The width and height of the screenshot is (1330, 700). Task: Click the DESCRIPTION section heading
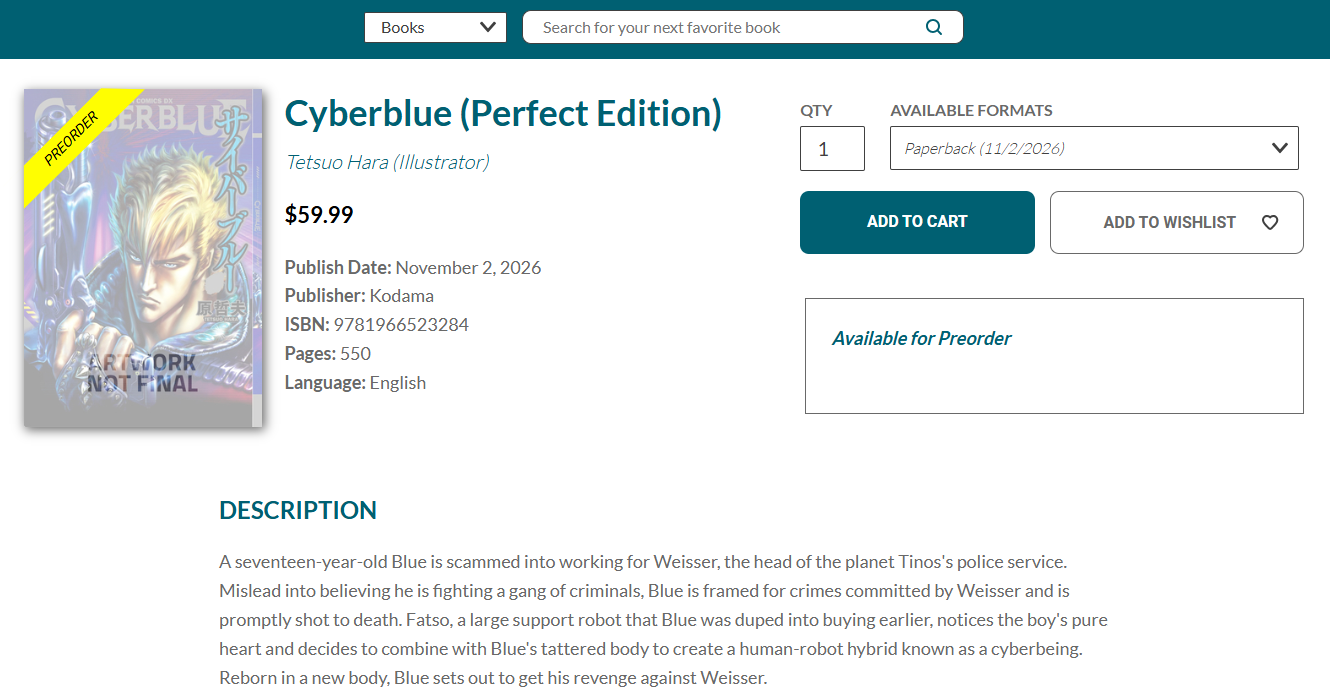[x=298, y=510]
